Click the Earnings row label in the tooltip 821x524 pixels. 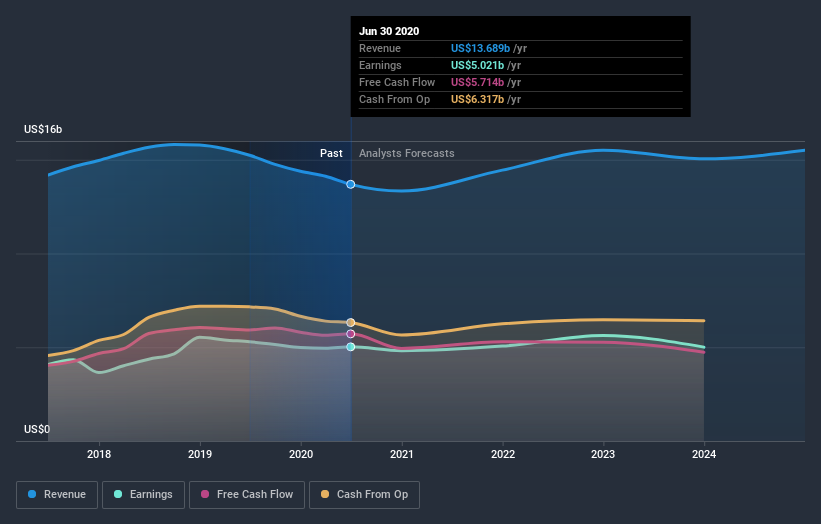380,65
